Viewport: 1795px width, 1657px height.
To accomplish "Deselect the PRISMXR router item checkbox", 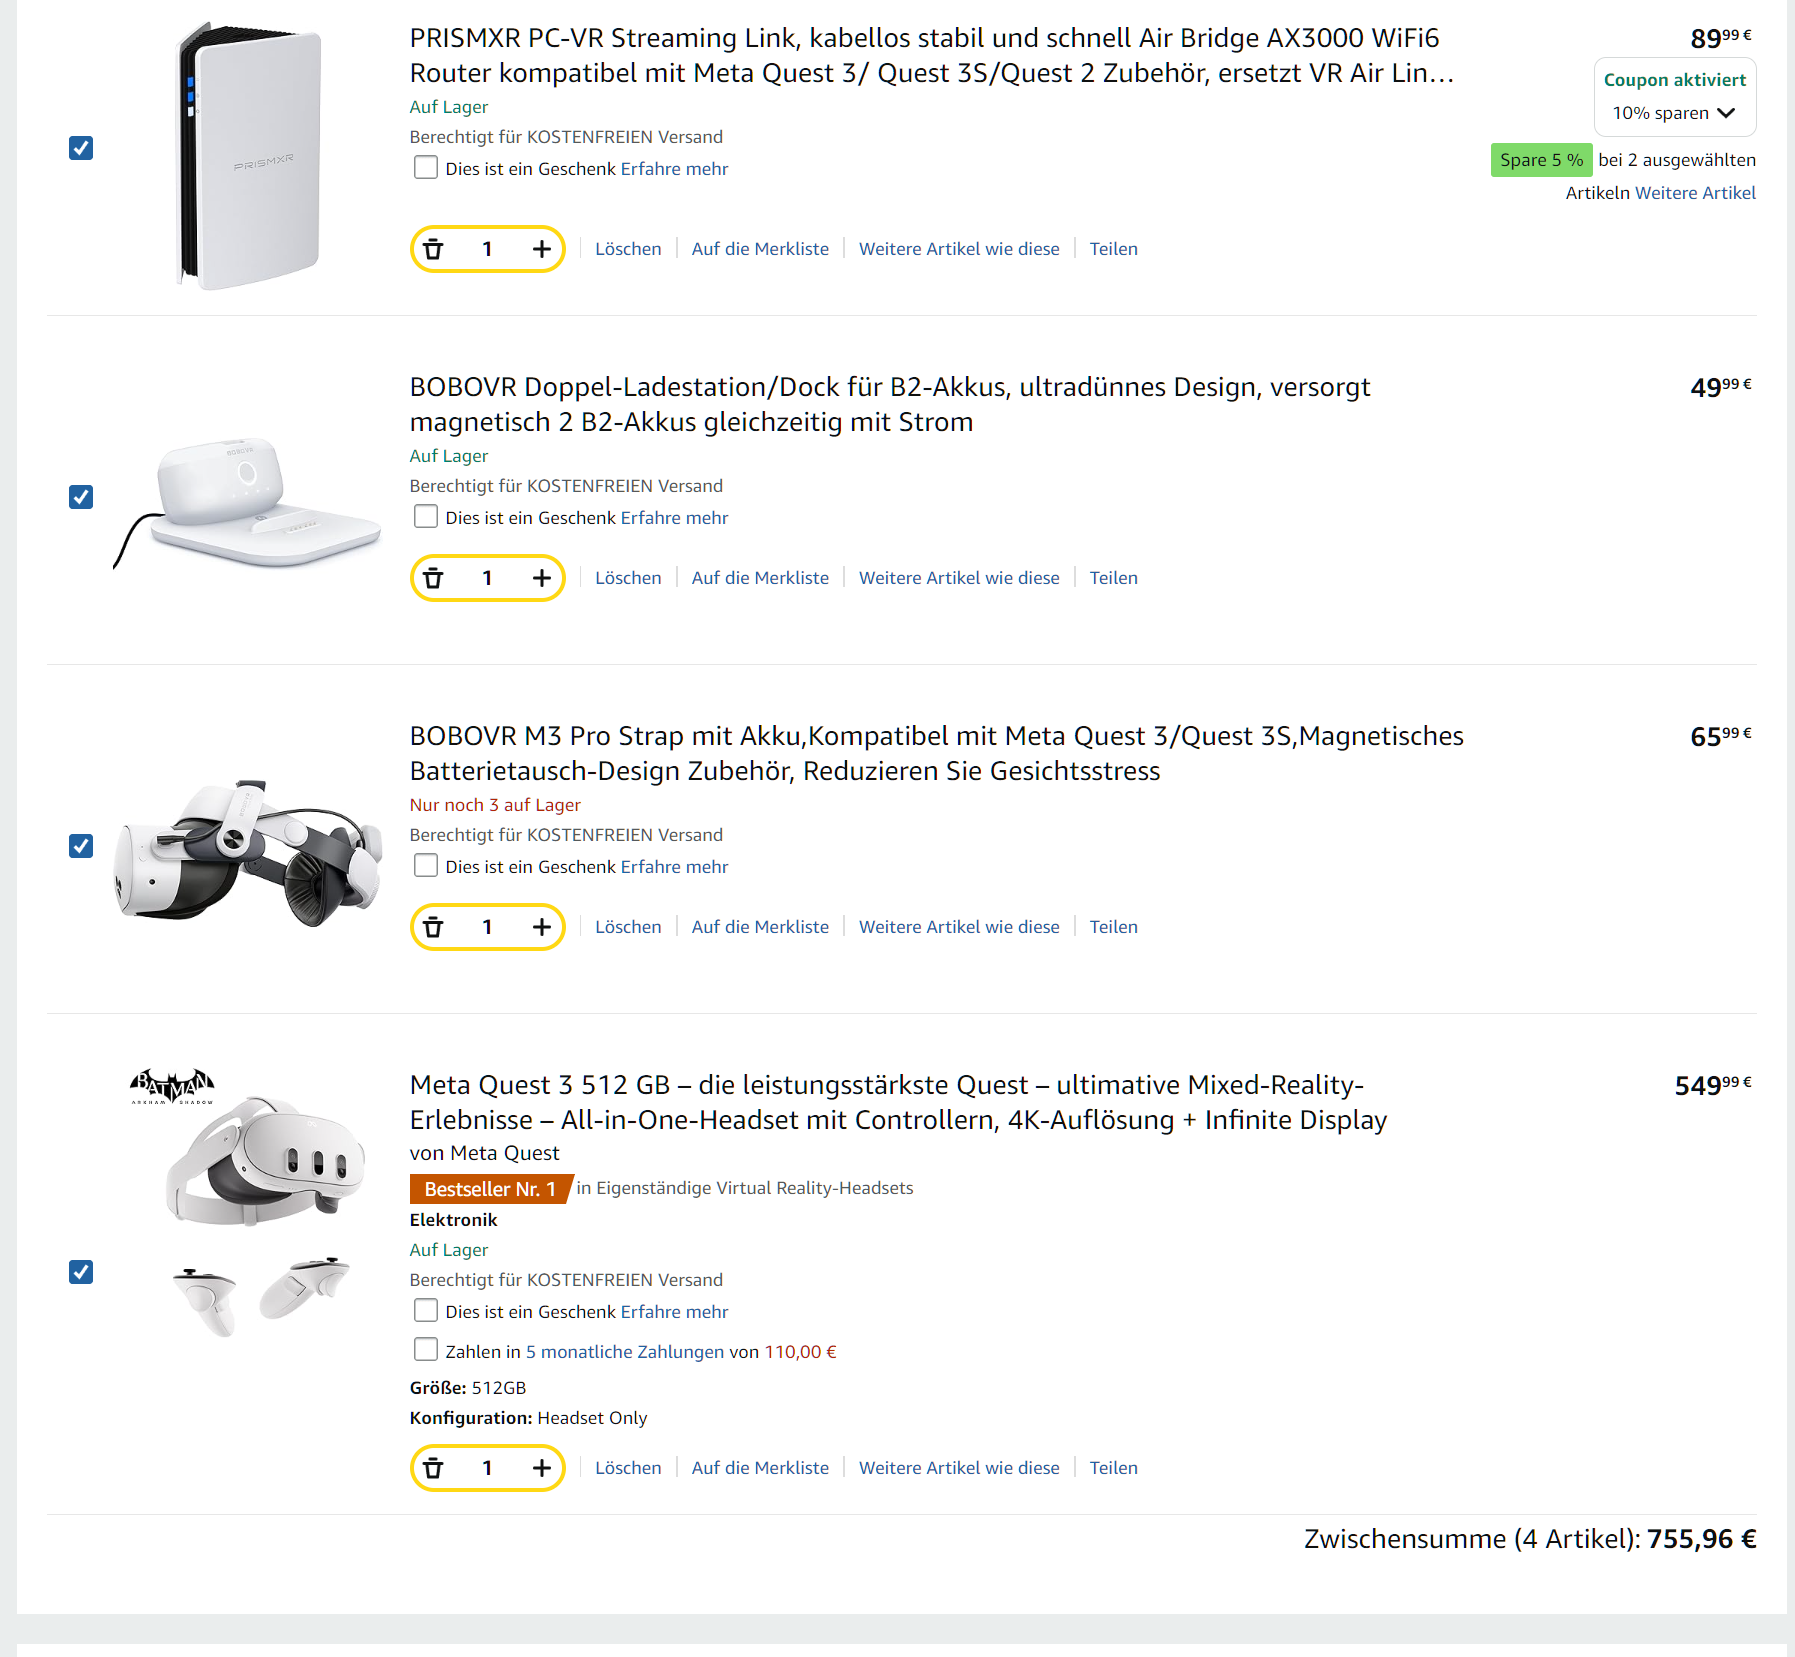I will tap(81, 148).
